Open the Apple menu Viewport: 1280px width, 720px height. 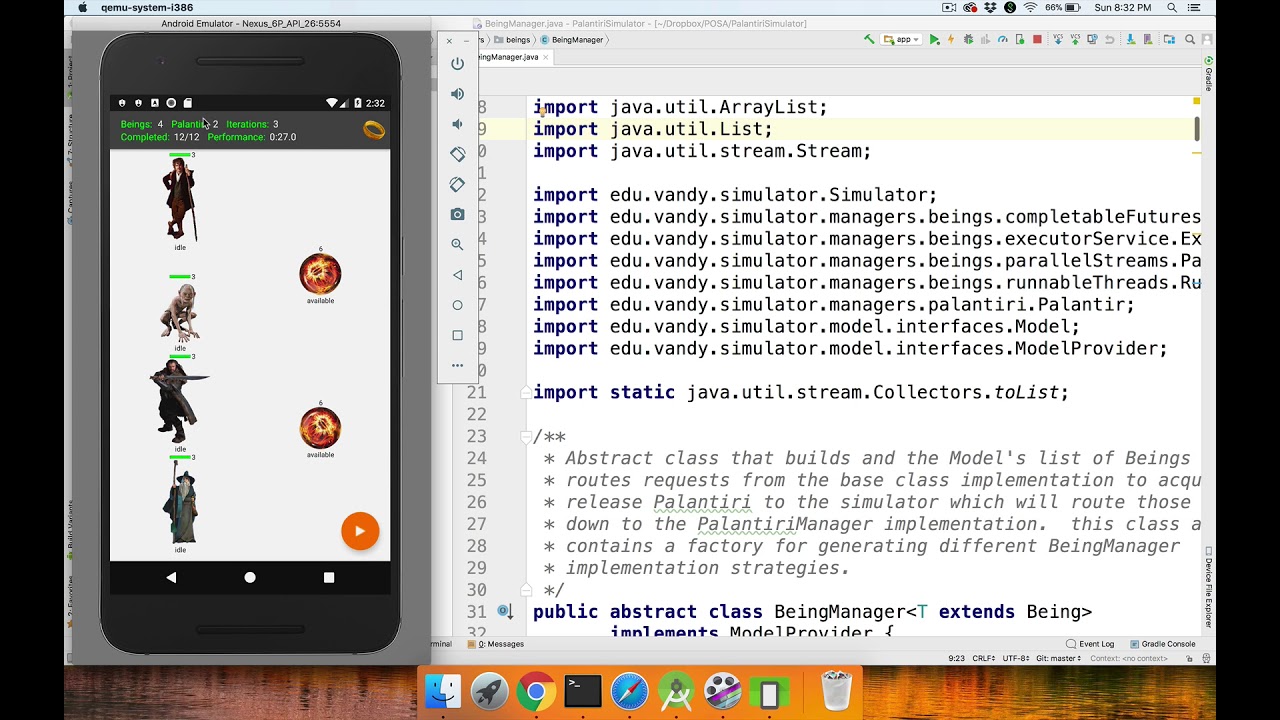coord(82,8)
